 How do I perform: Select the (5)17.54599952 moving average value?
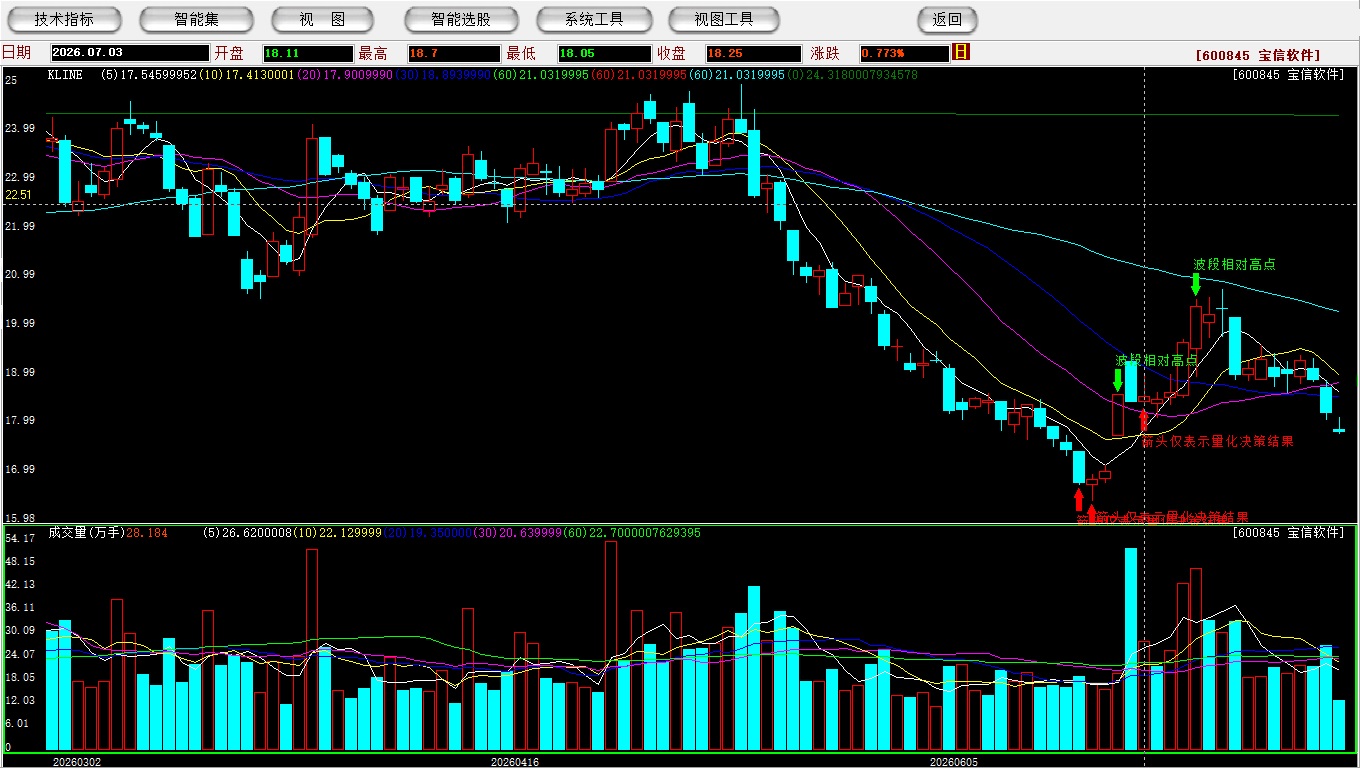tap(149, 75)
